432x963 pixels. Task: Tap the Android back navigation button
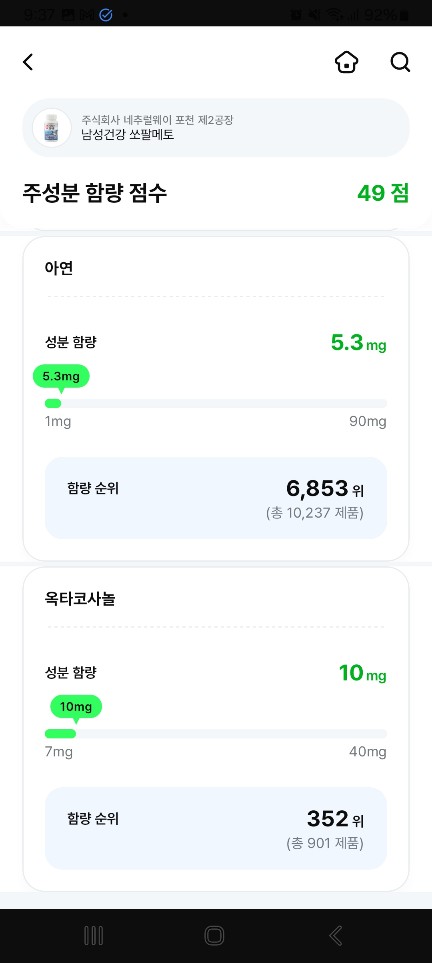[x=336, y=936]
